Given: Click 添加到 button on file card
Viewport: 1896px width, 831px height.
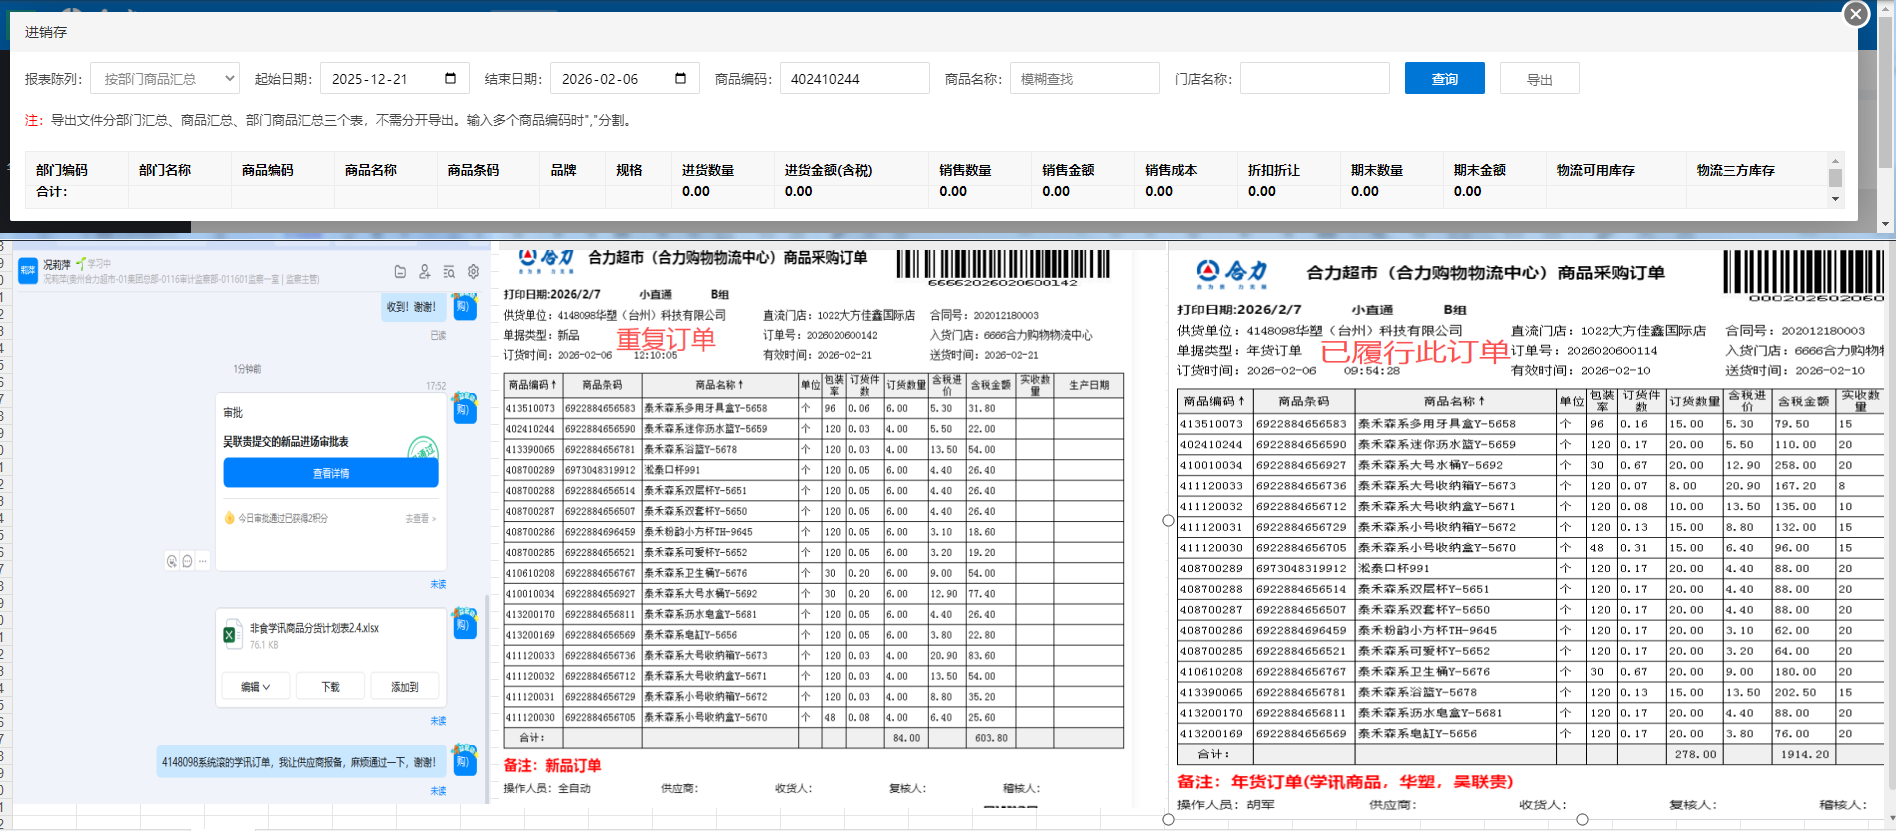Looking at the screenshot, I should (x=404, y=687).
